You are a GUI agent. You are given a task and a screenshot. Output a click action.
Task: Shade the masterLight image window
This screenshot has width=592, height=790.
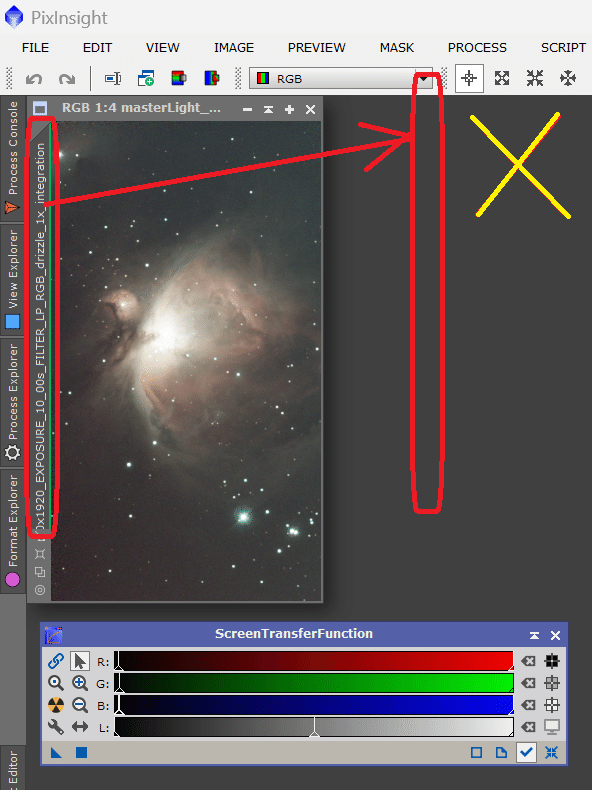tap(268, 109)
